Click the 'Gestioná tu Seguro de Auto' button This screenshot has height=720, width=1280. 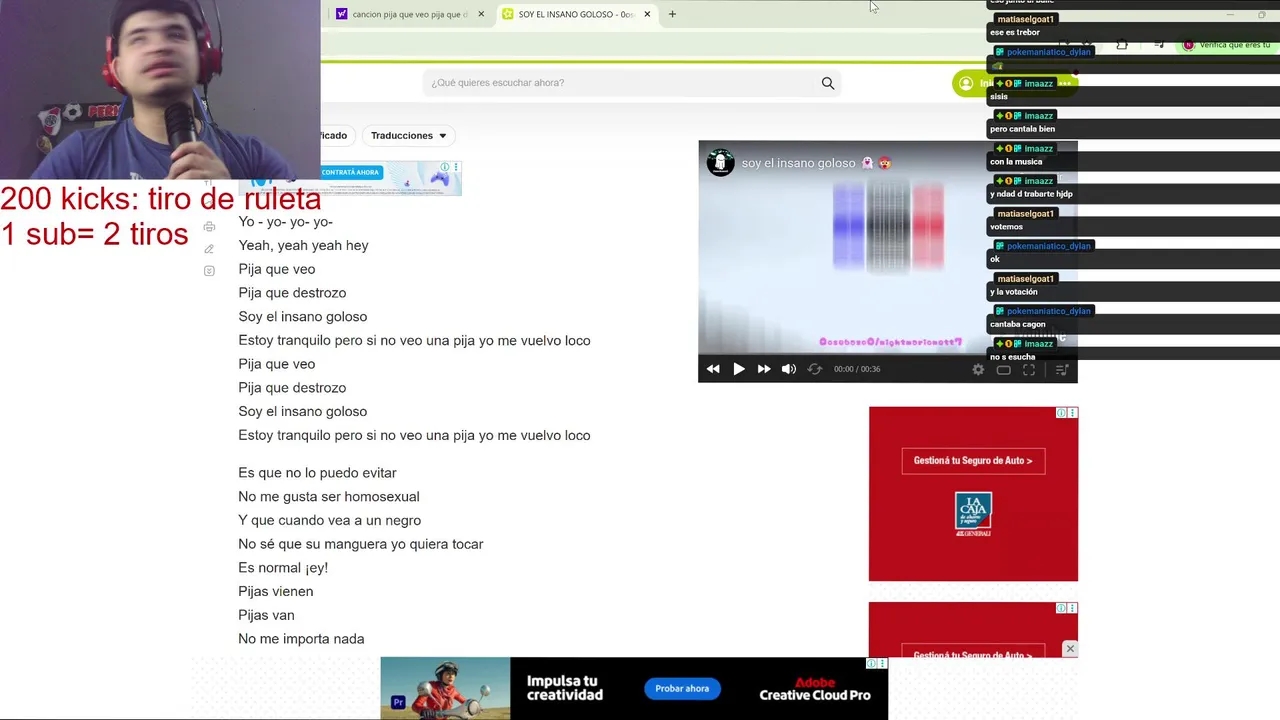973,460
